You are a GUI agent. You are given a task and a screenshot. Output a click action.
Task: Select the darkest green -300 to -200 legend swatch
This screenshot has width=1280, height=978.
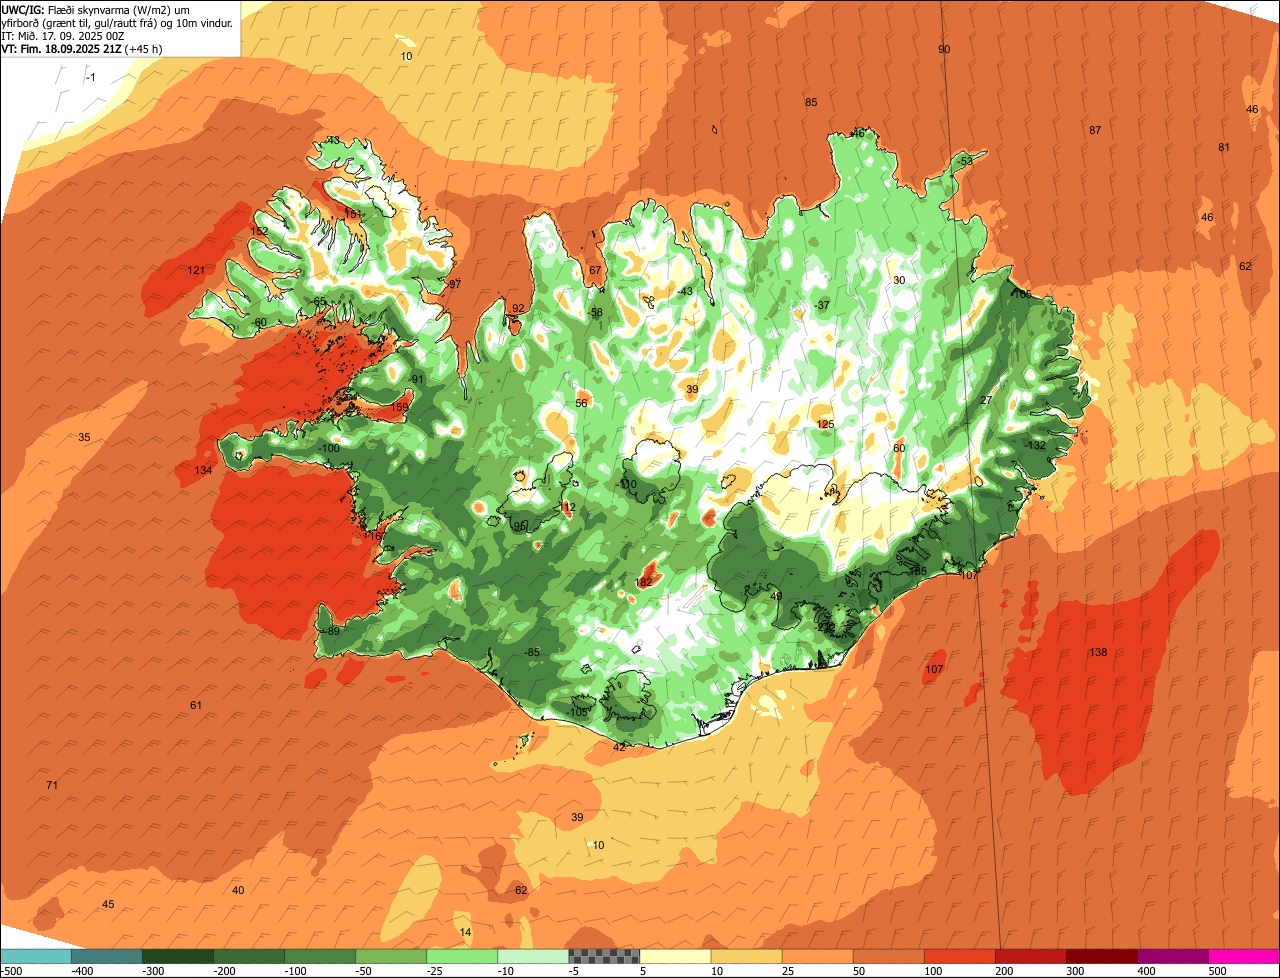click(177, 956)
